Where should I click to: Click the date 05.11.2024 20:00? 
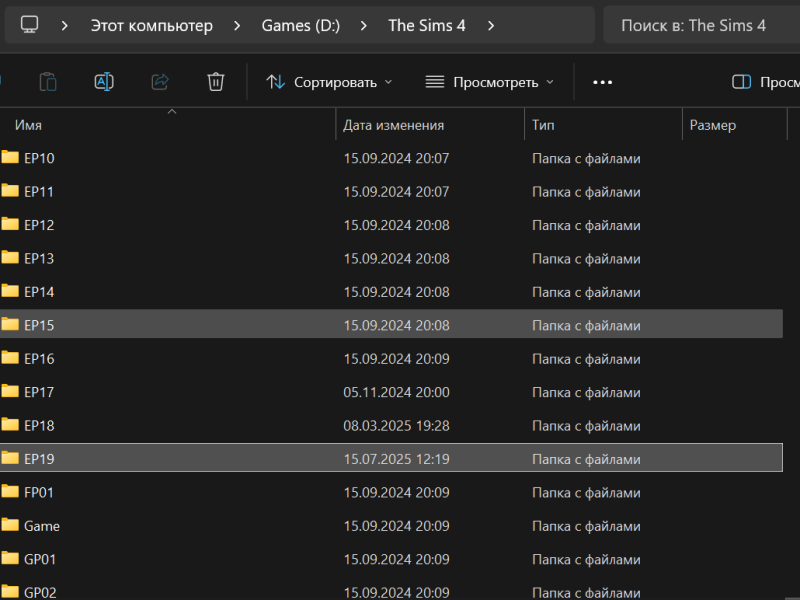tap(396, 392)
